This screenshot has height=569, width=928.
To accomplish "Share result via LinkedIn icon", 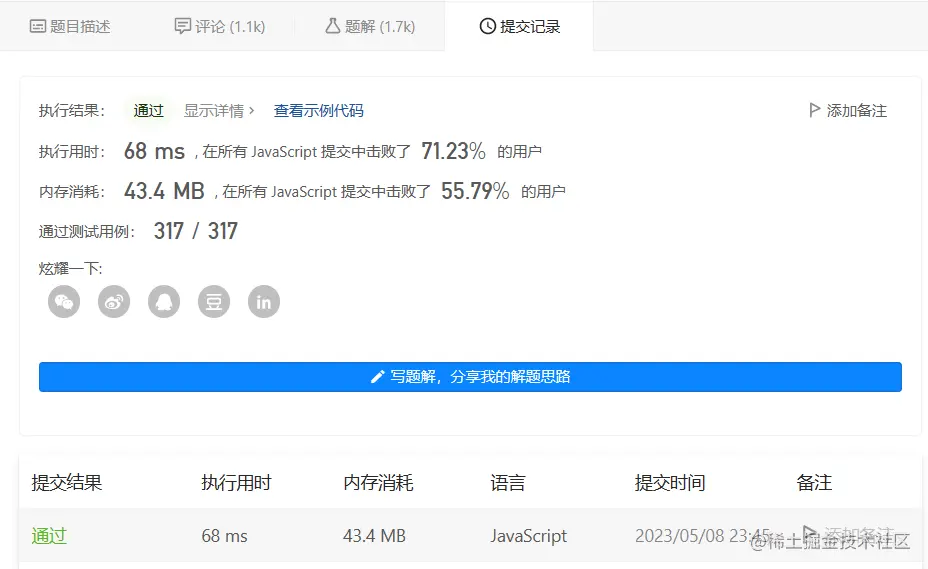I will (264, 302).
